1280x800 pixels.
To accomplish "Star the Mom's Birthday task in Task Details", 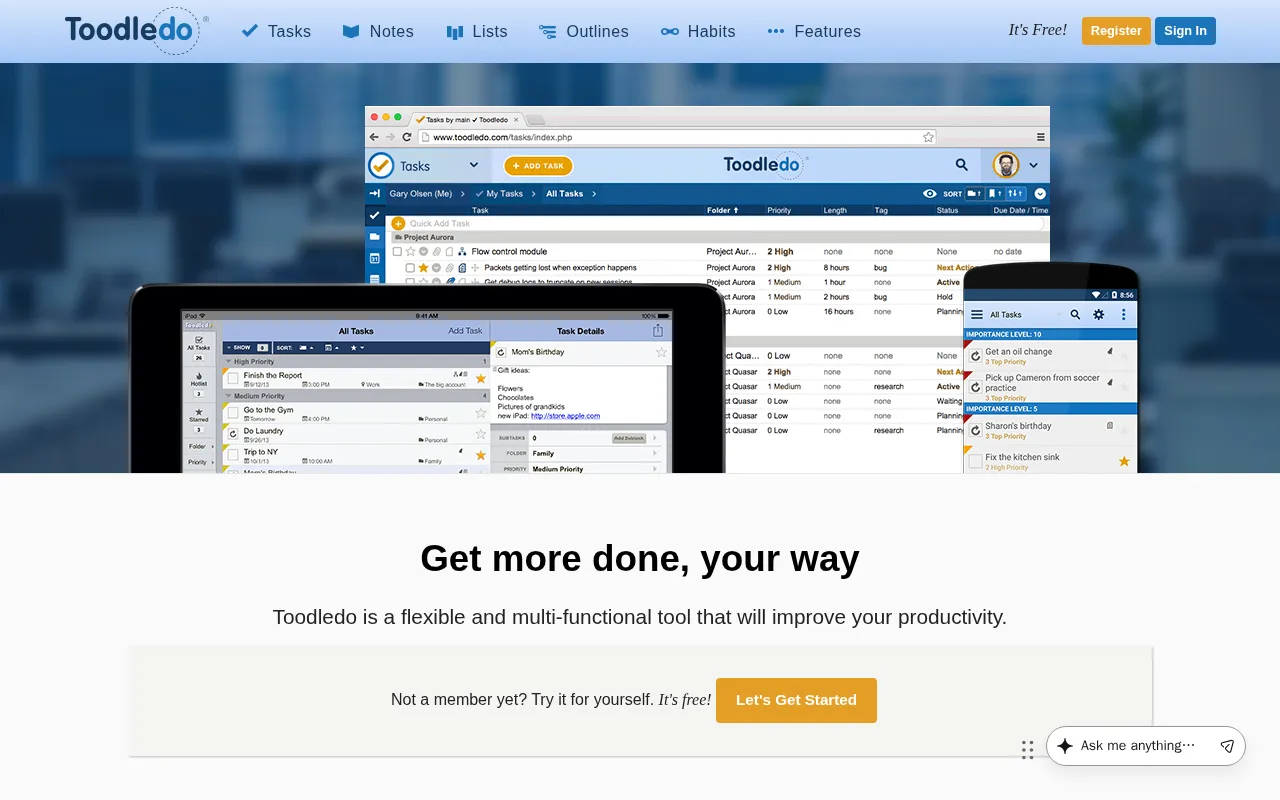I will [661, 352].
